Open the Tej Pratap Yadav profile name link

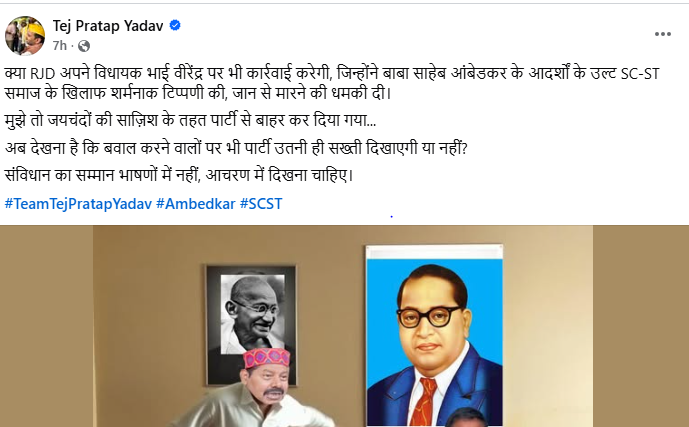coord(108,26)
